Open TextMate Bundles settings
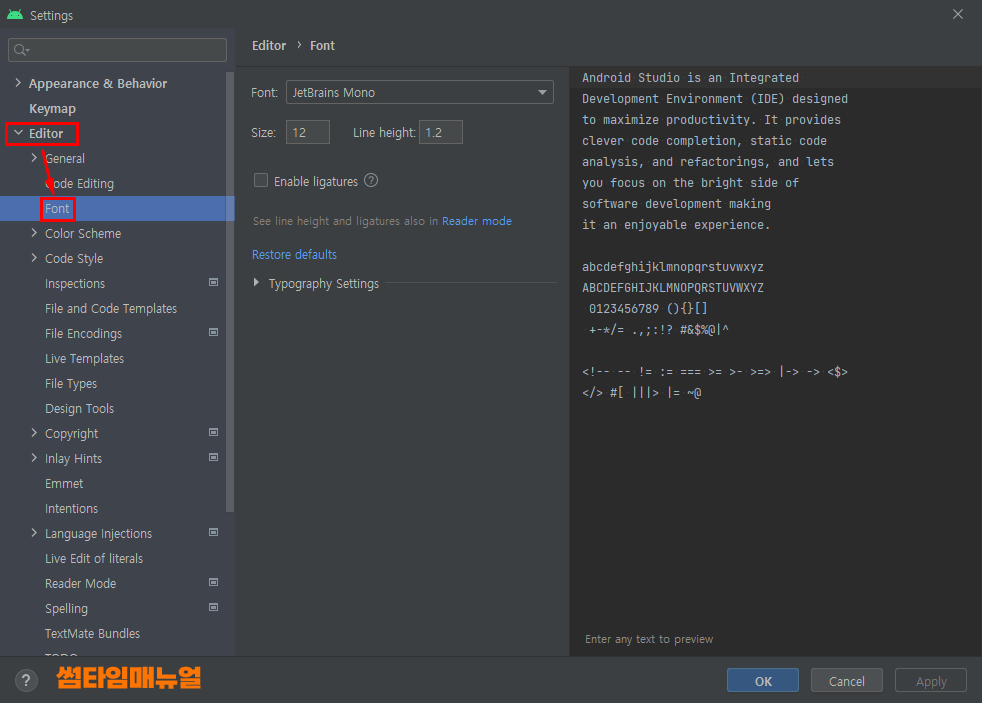 click(x=92, y=634)
